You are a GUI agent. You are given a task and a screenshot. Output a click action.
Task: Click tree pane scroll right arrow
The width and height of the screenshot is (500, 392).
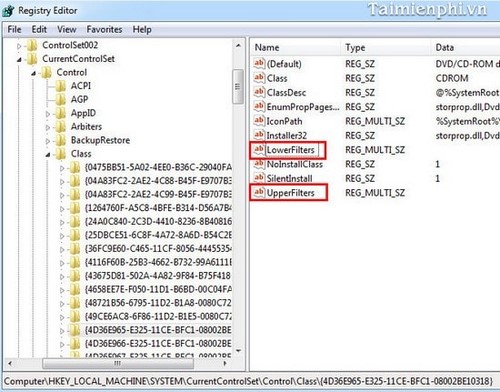pos(225,364)
